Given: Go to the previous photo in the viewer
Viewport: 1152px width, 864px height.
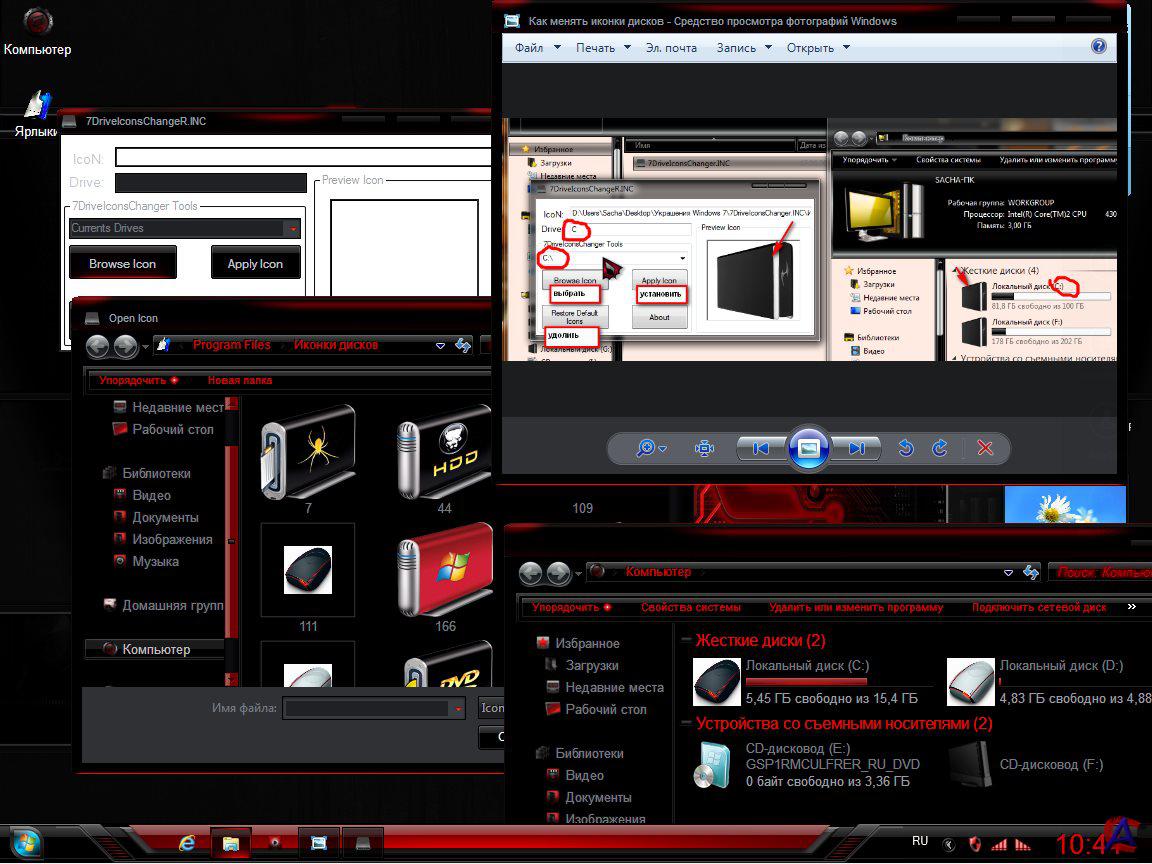Looking at the screenshot, I should coord(760,449).
